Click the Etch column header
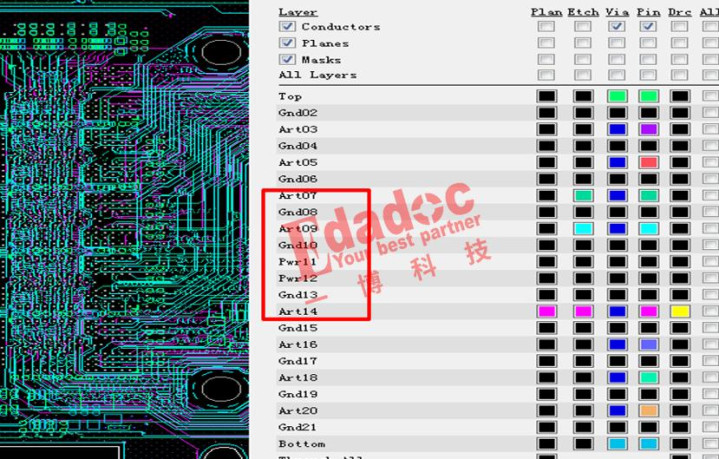The height and width of the screenshot is (459, 719). click(x=583, y=12)
